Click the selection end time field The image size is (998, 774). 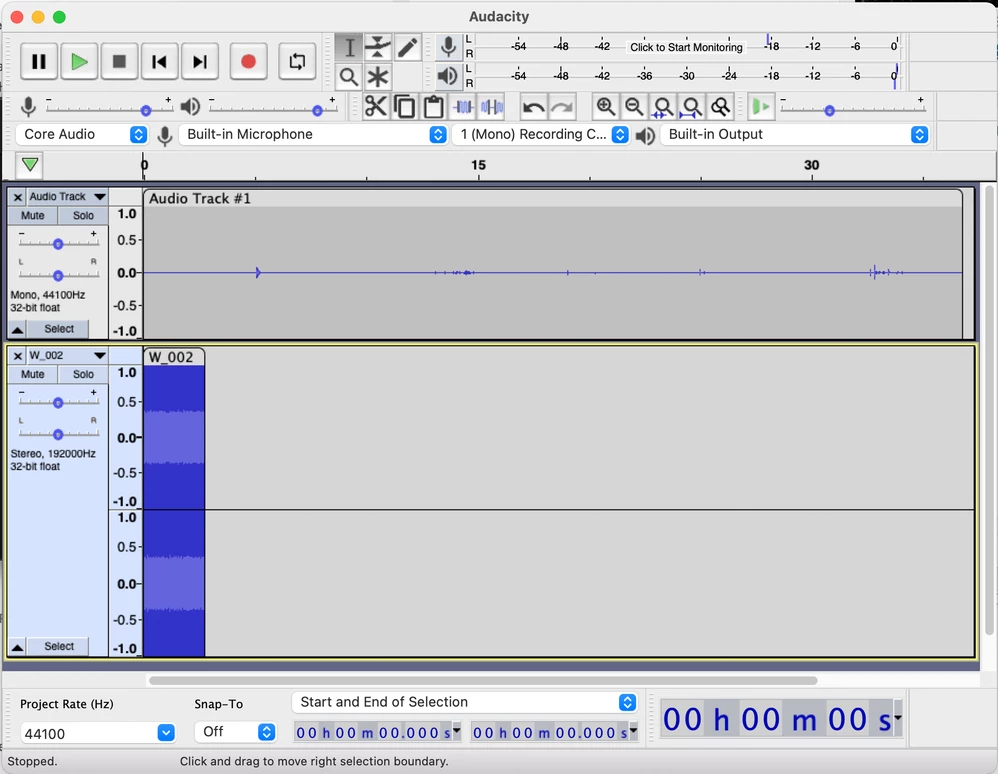point(554,733)
